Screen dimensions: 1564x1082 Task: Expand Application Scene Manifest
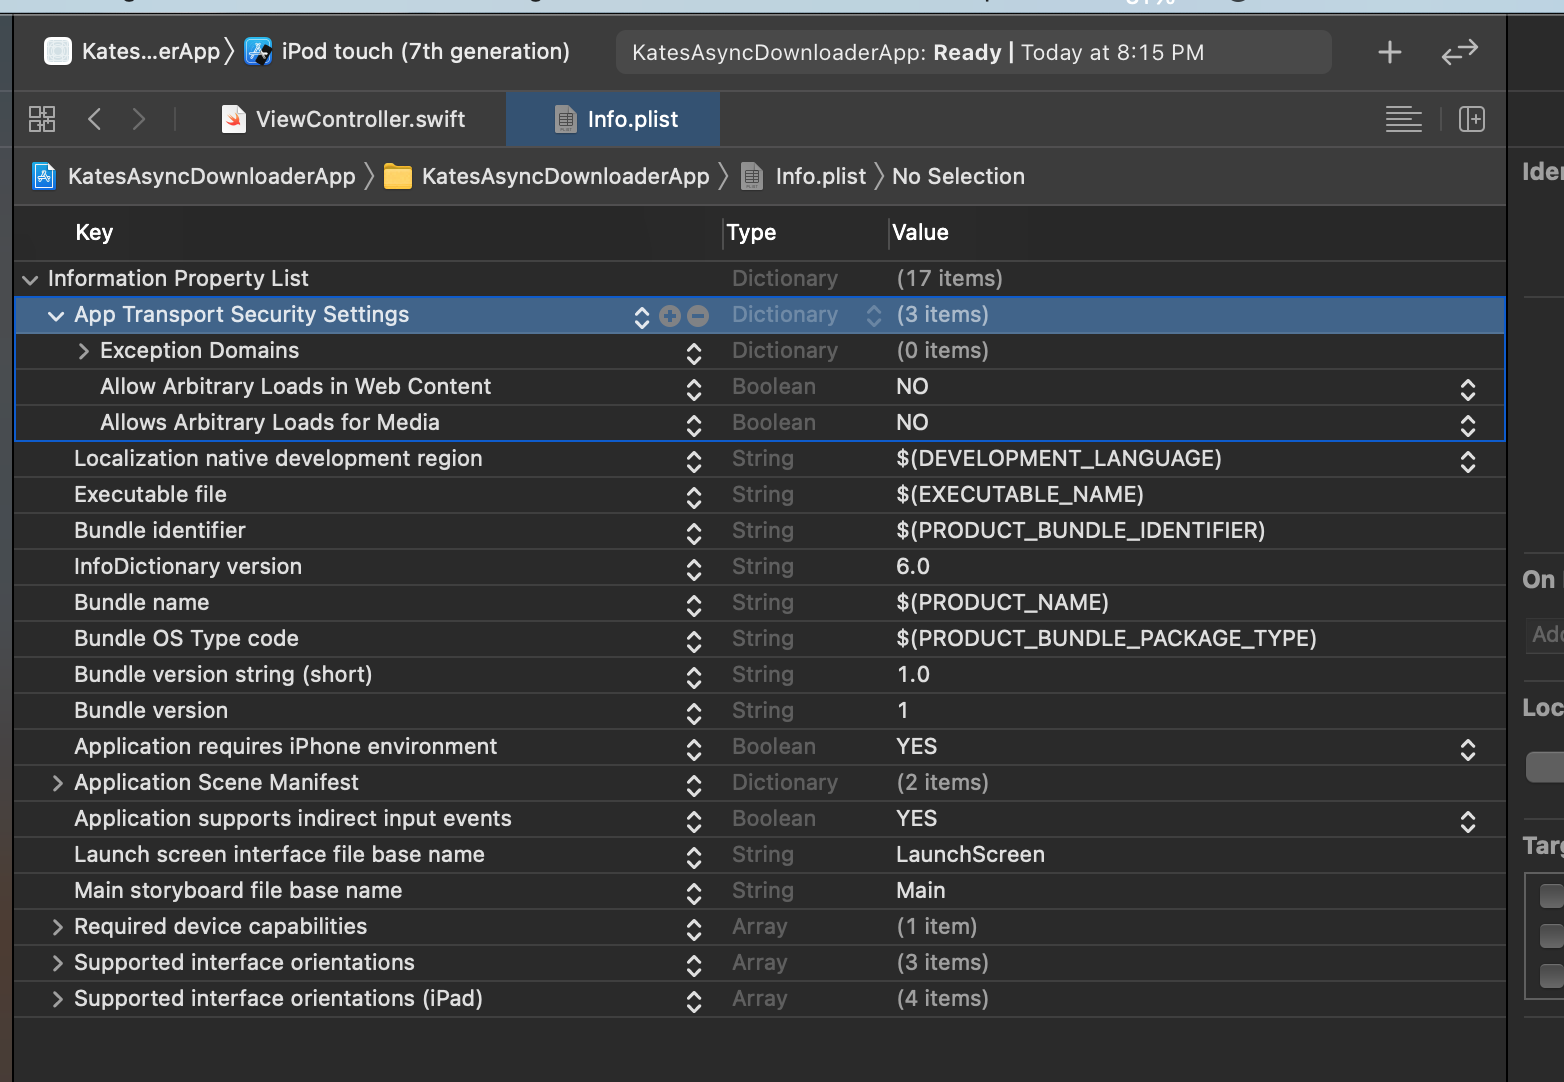(57, 783)
